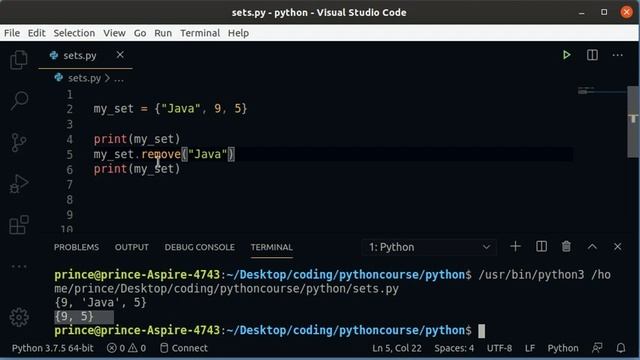Open the Explorer view in activity bar

pos(19,60)
